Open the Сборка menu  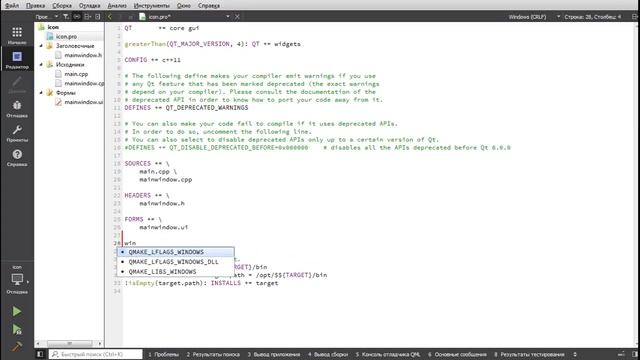(x=62, y=6)
